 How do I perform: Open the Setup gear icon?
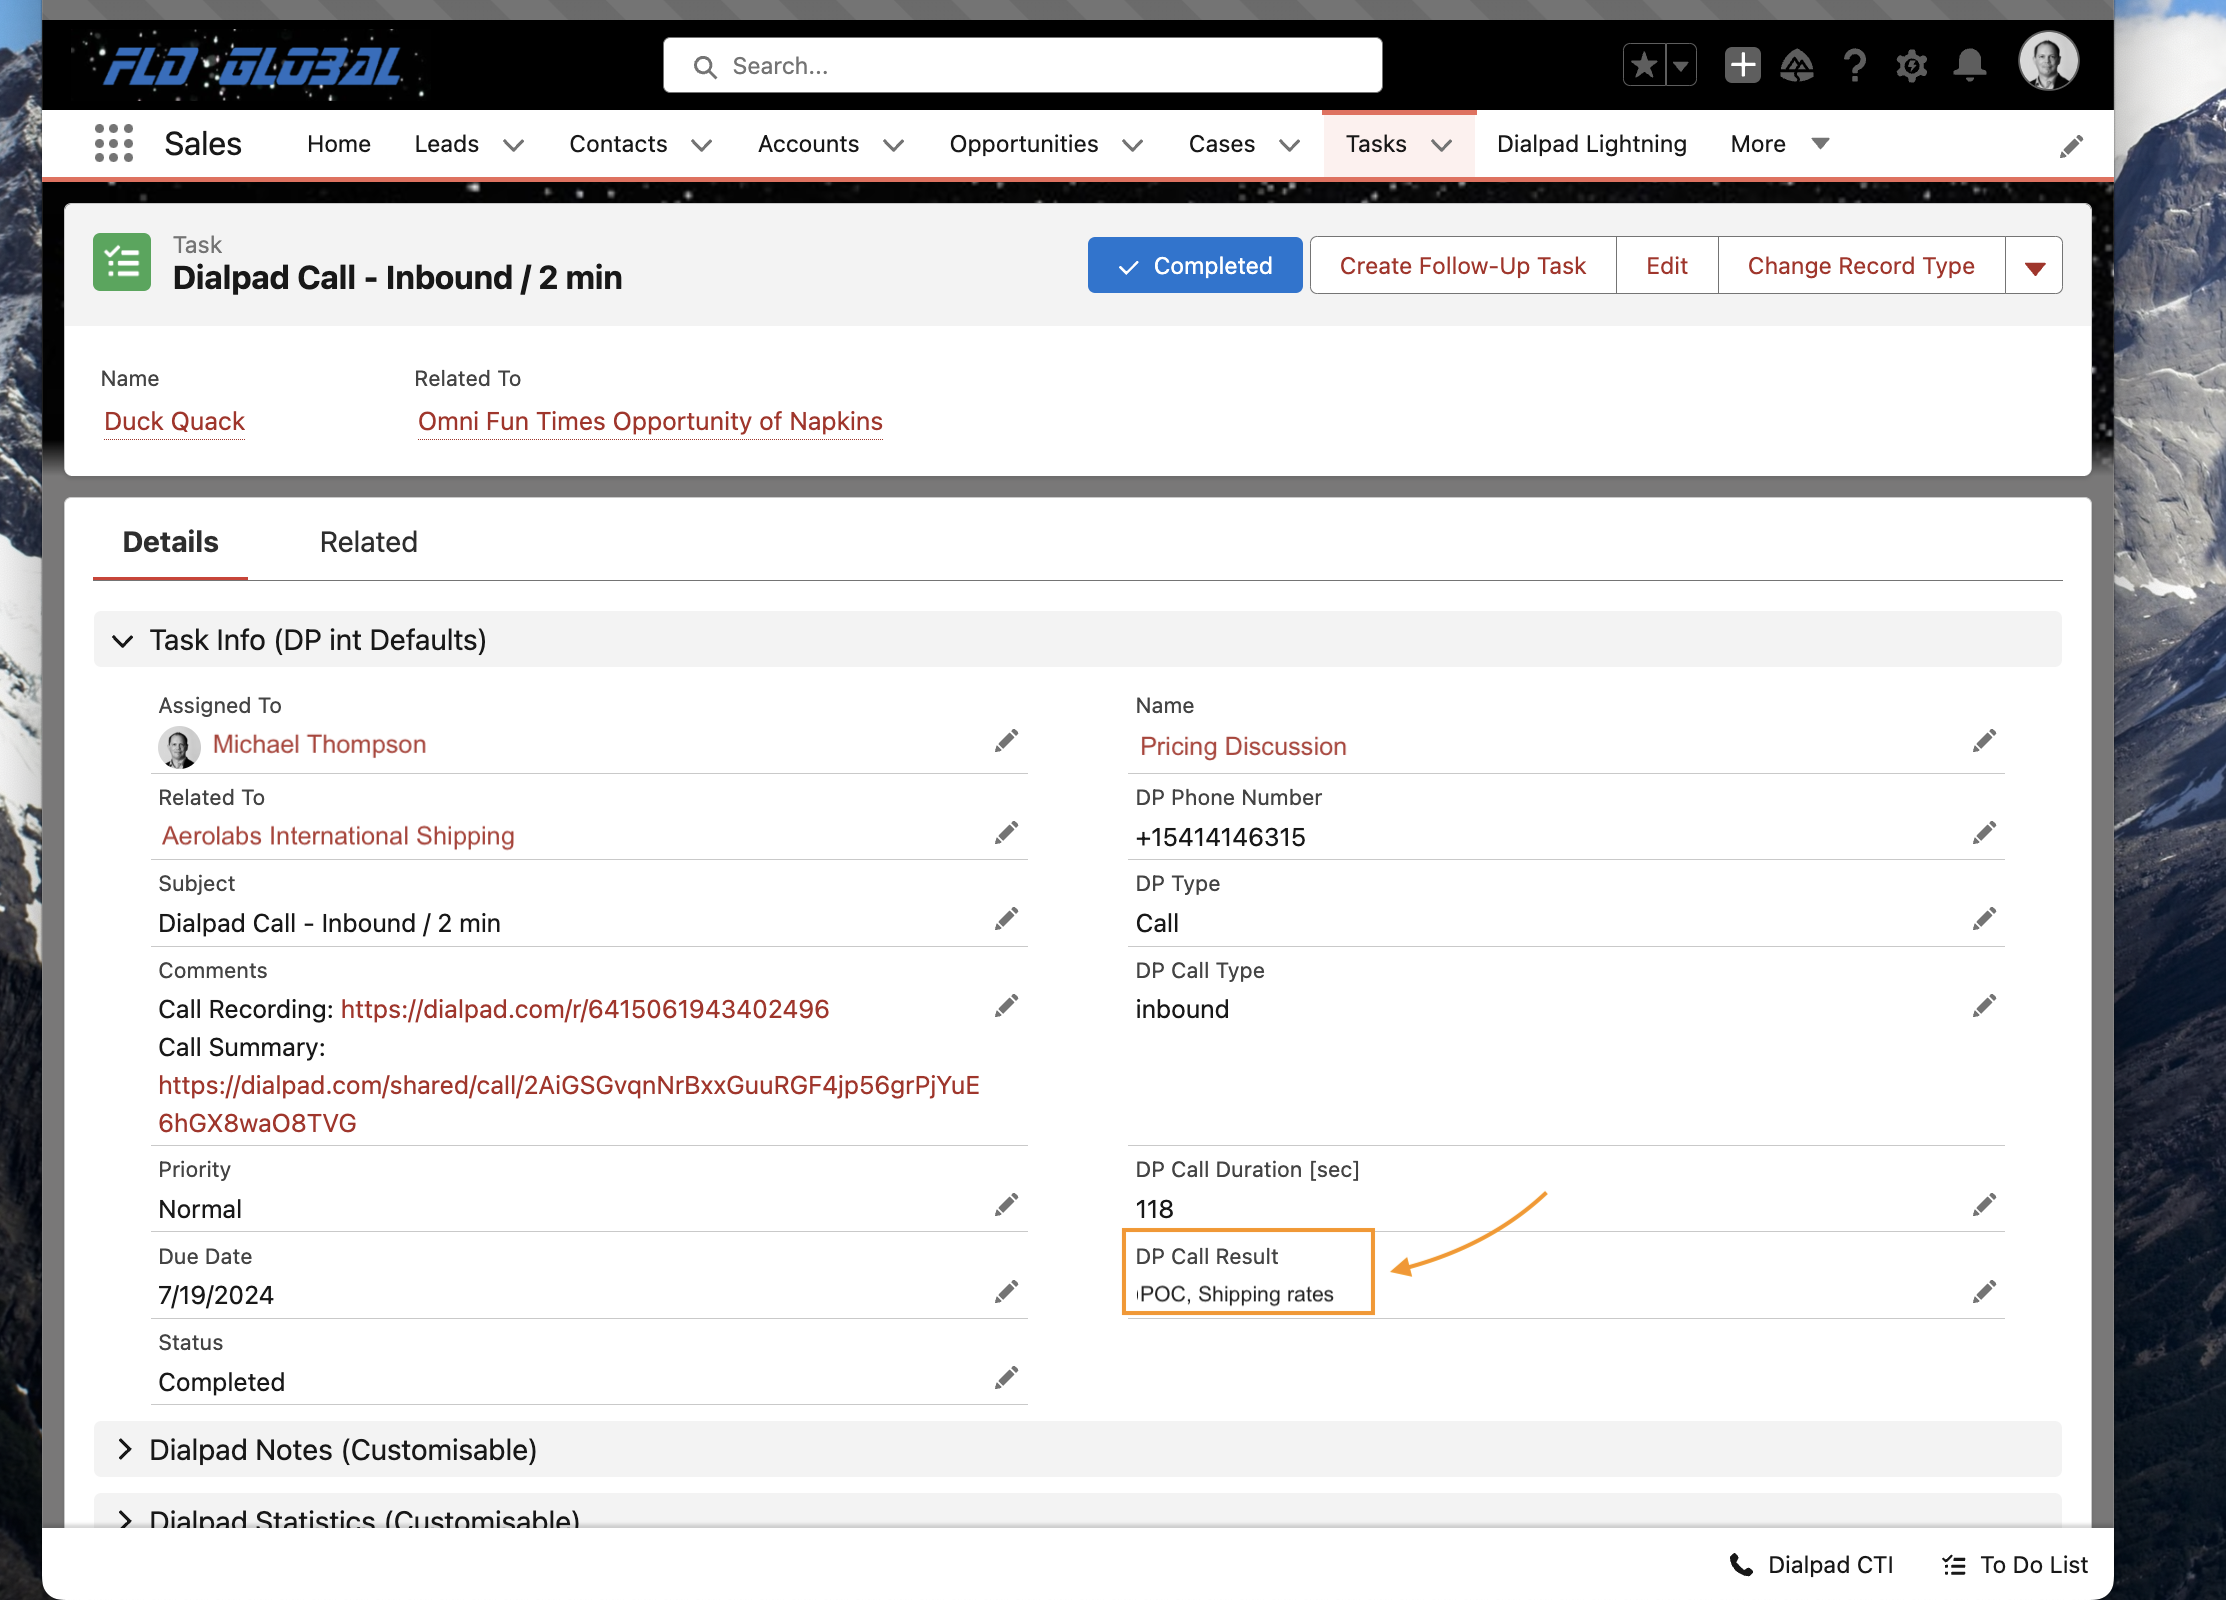point(1912,66)
